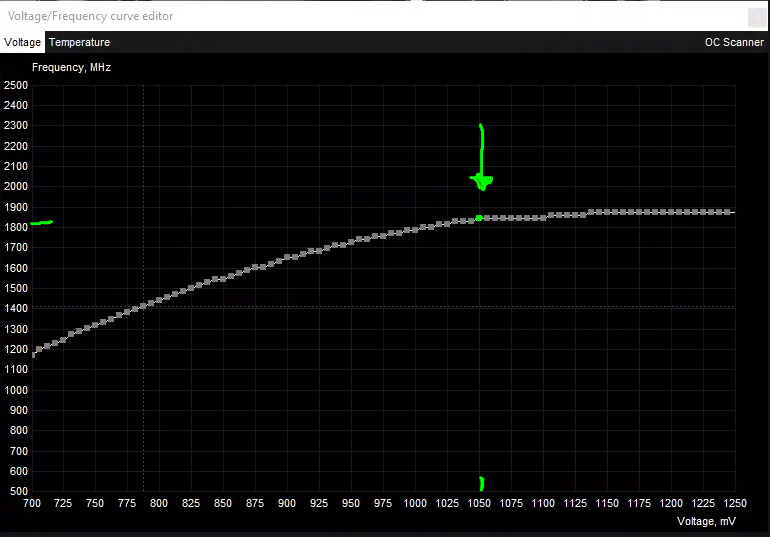Screen dimensions: 770x537
Task: Open the Temperature tab
Action: click(80, 42)
